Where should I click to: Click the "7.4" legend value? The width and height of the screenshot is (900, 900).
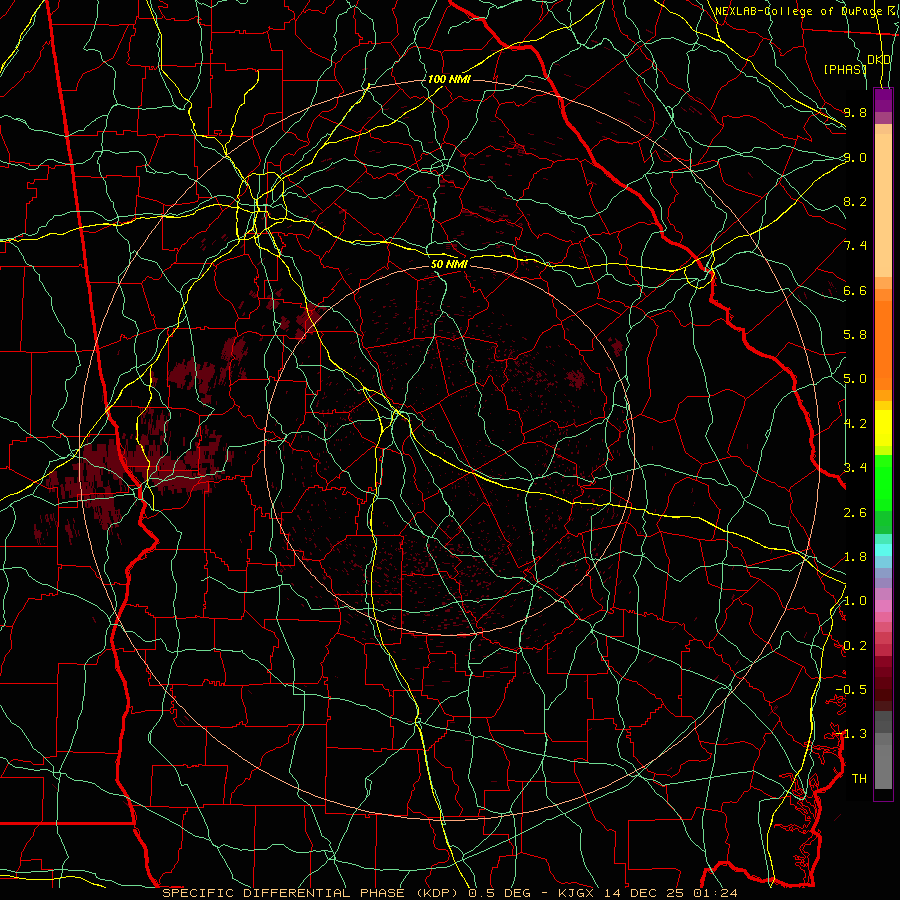click(x=855, y=246)
